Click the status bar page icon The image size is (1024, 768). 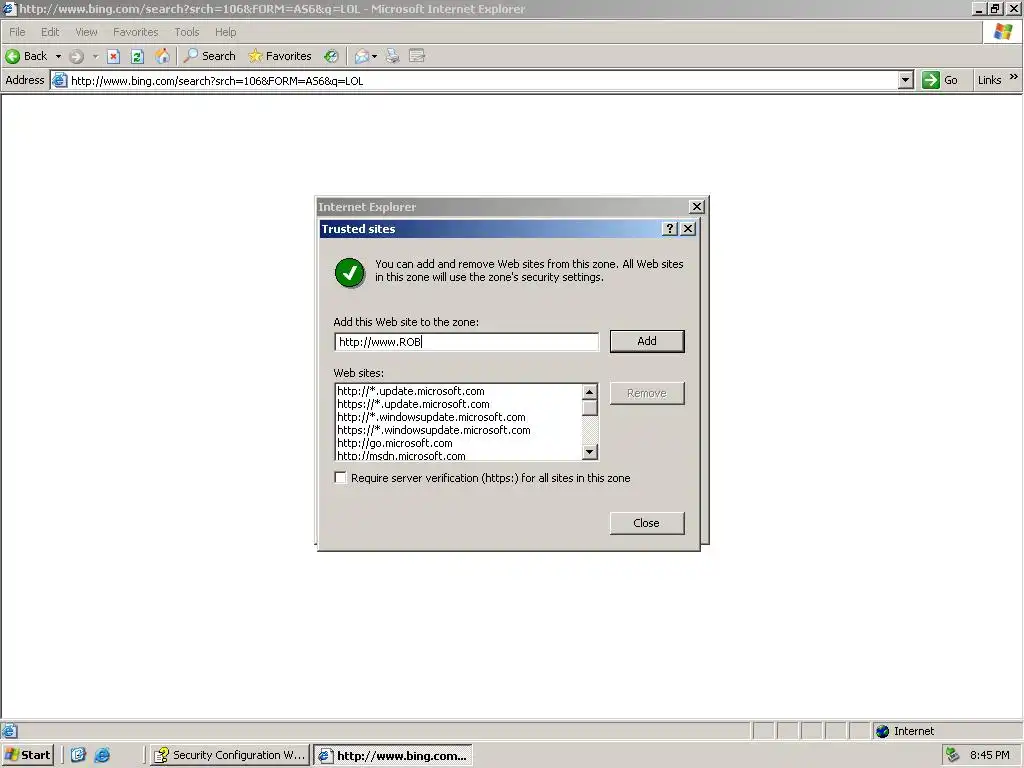coord(9,731)
